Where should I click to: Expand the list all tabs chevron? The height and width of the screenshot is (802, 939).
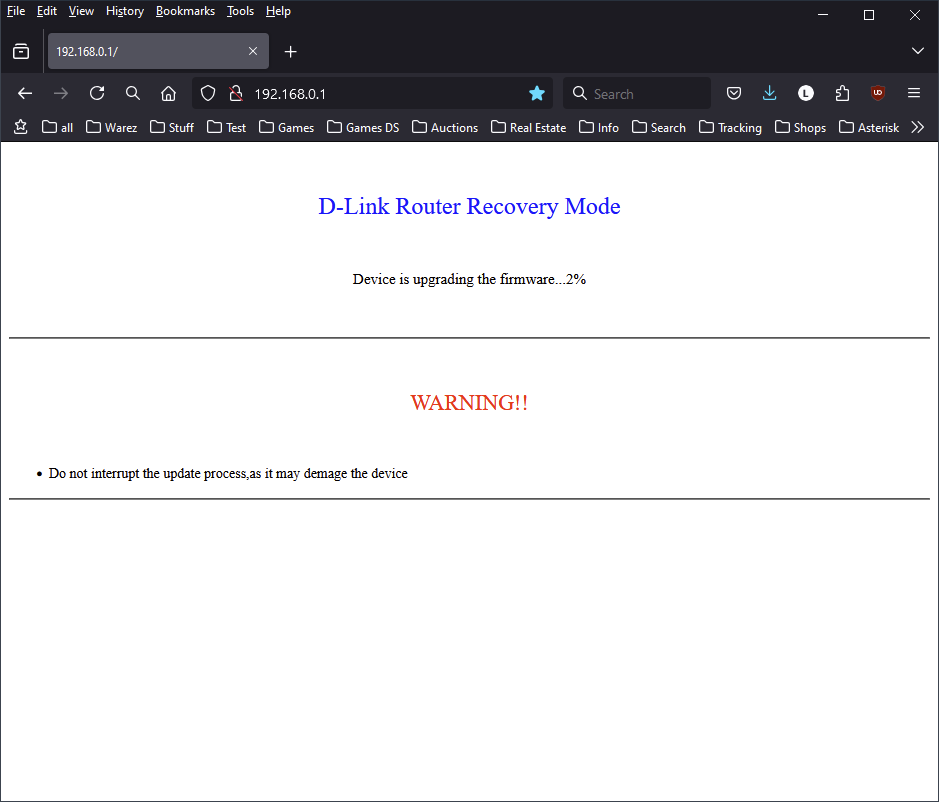pyautogui.click(x=917, y=51)
